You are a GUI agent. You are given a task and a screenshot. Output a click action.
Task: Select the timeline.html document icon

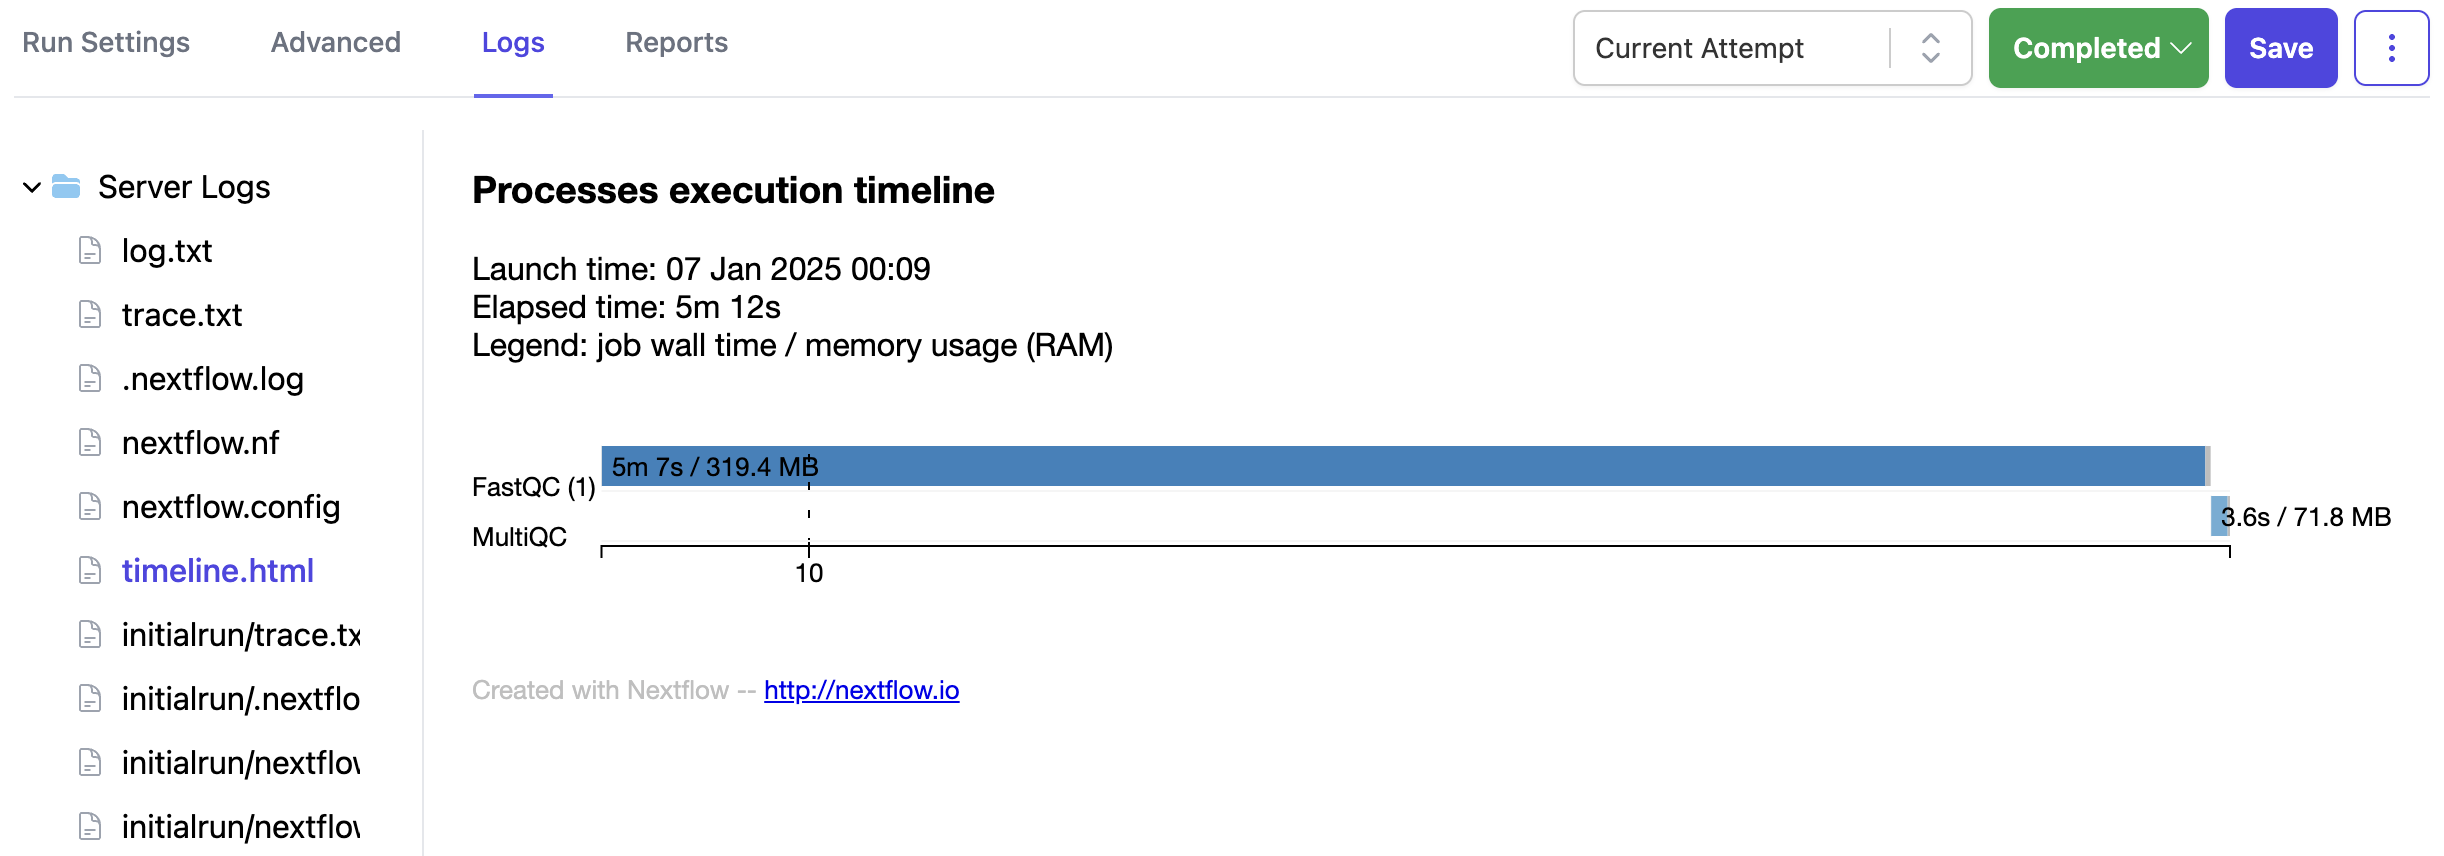90,570
